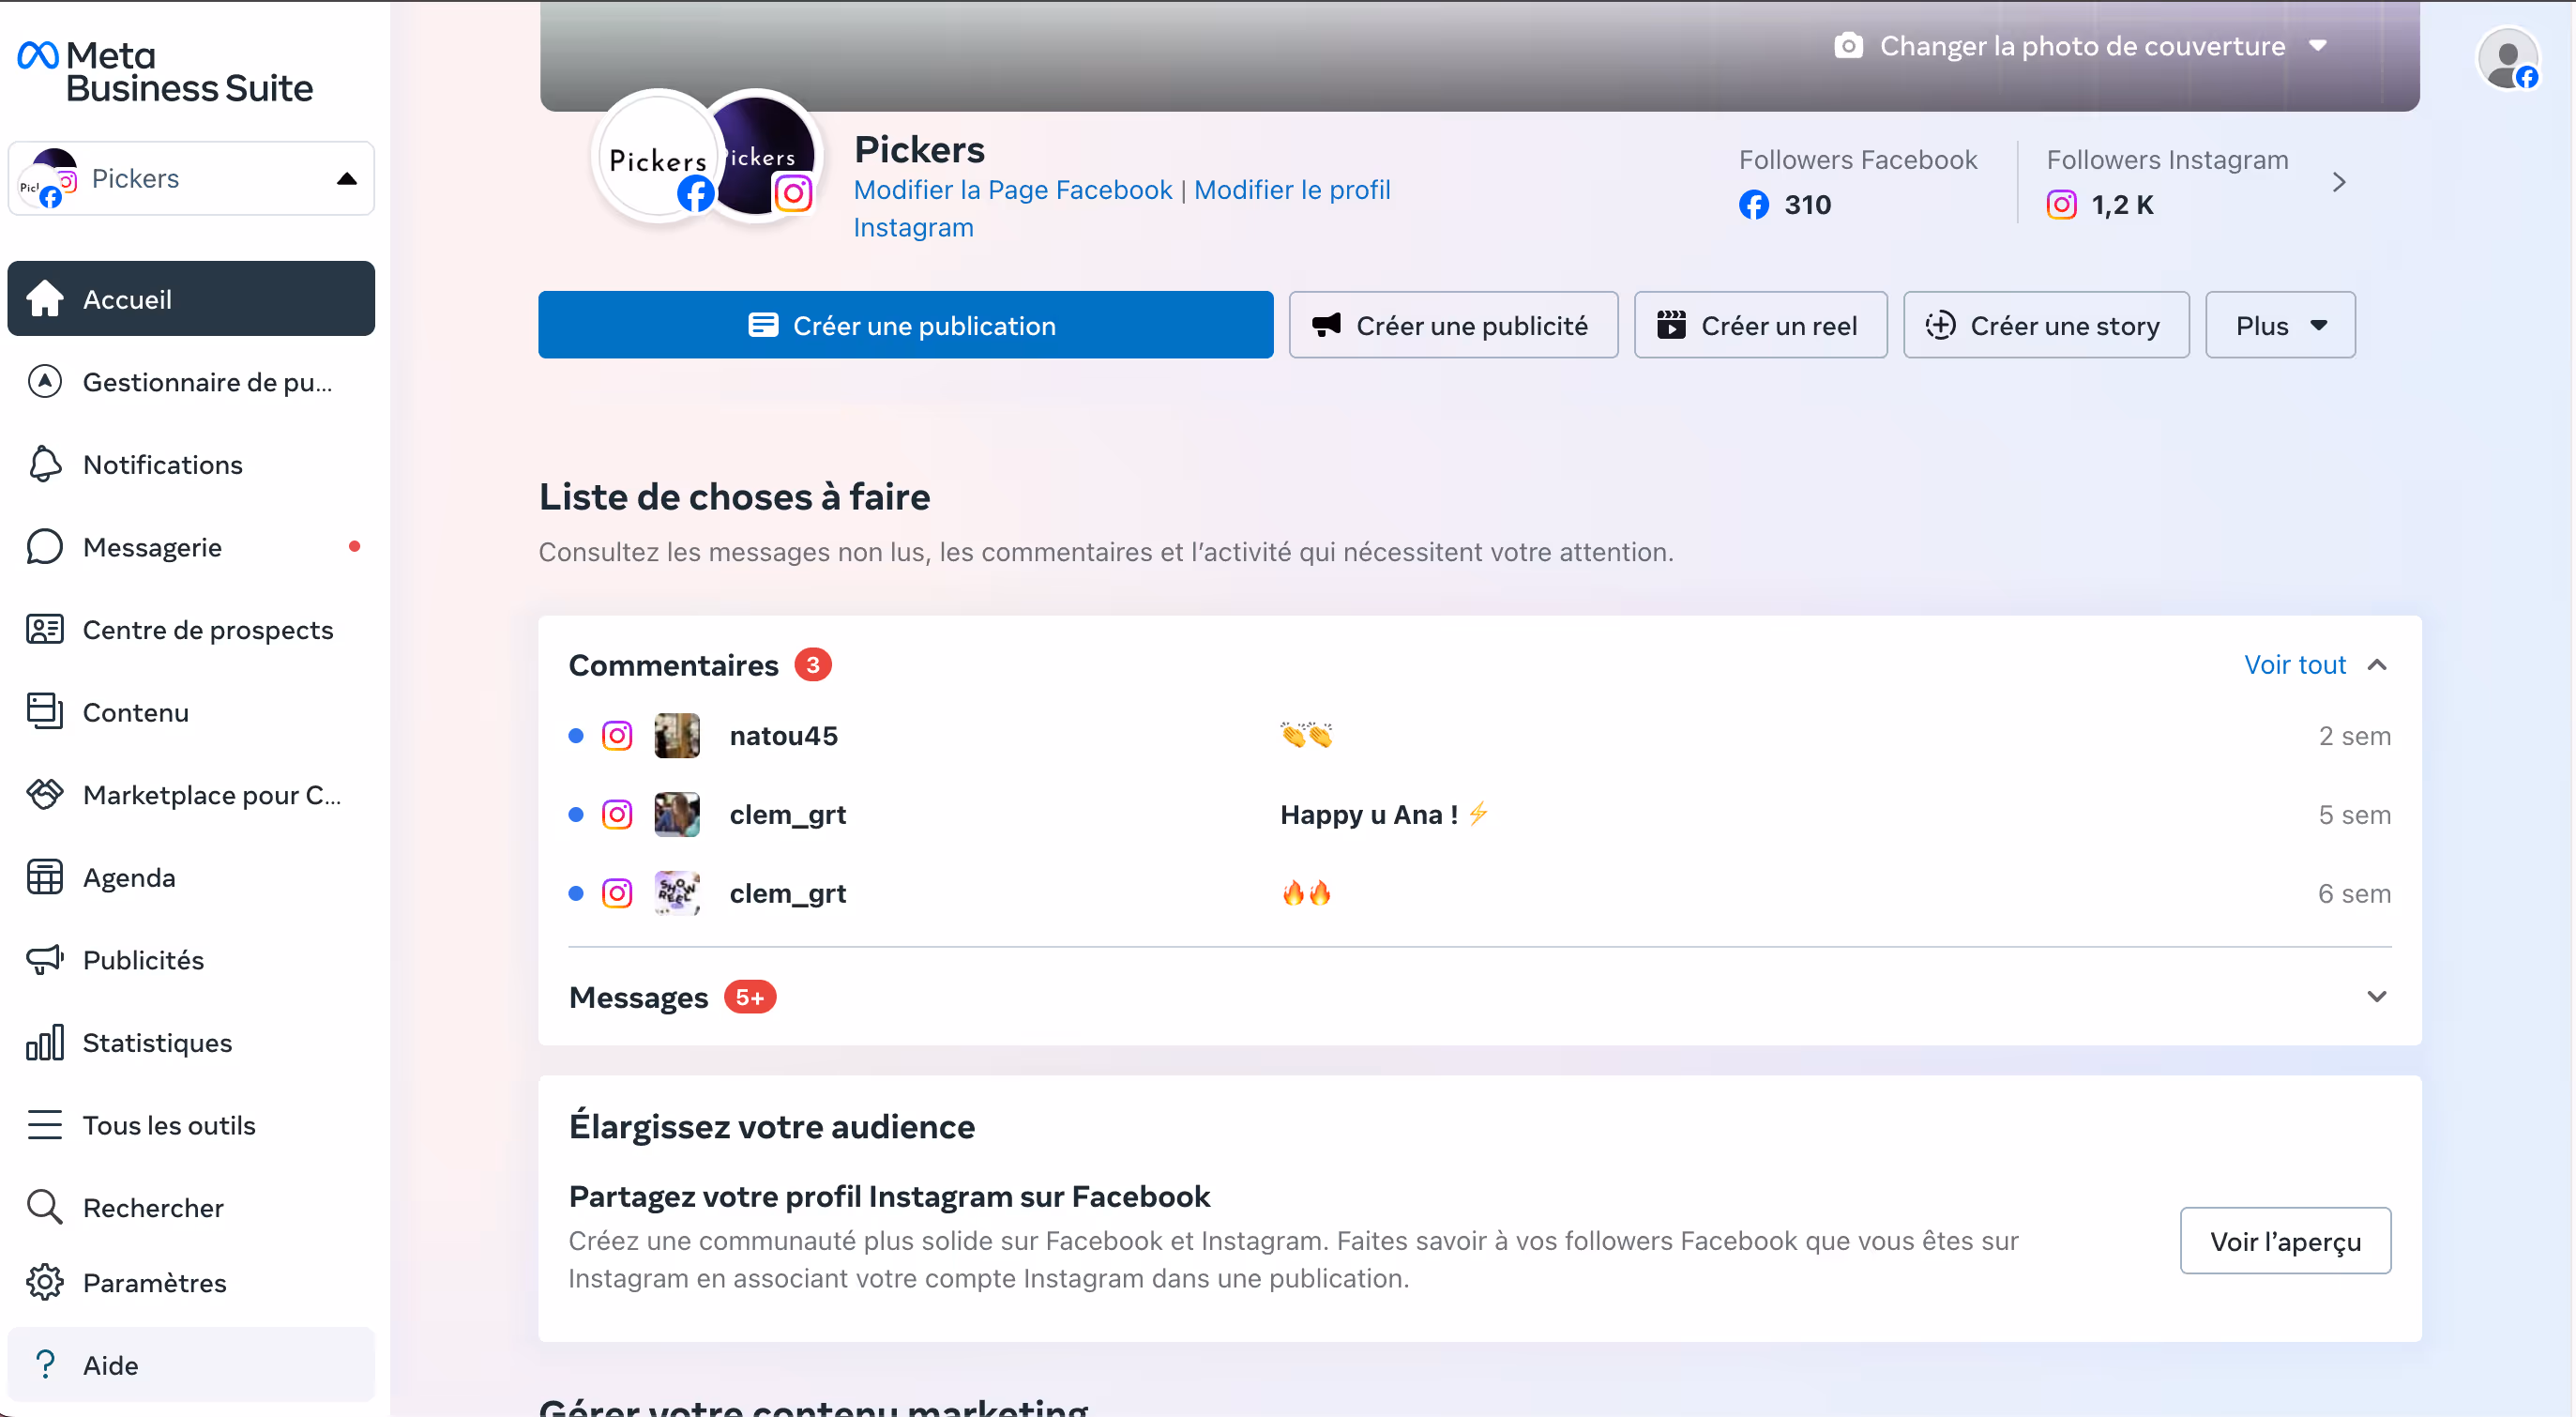
Task: Click the Statistiques bar chart icon
Action: click(45, 1042)
